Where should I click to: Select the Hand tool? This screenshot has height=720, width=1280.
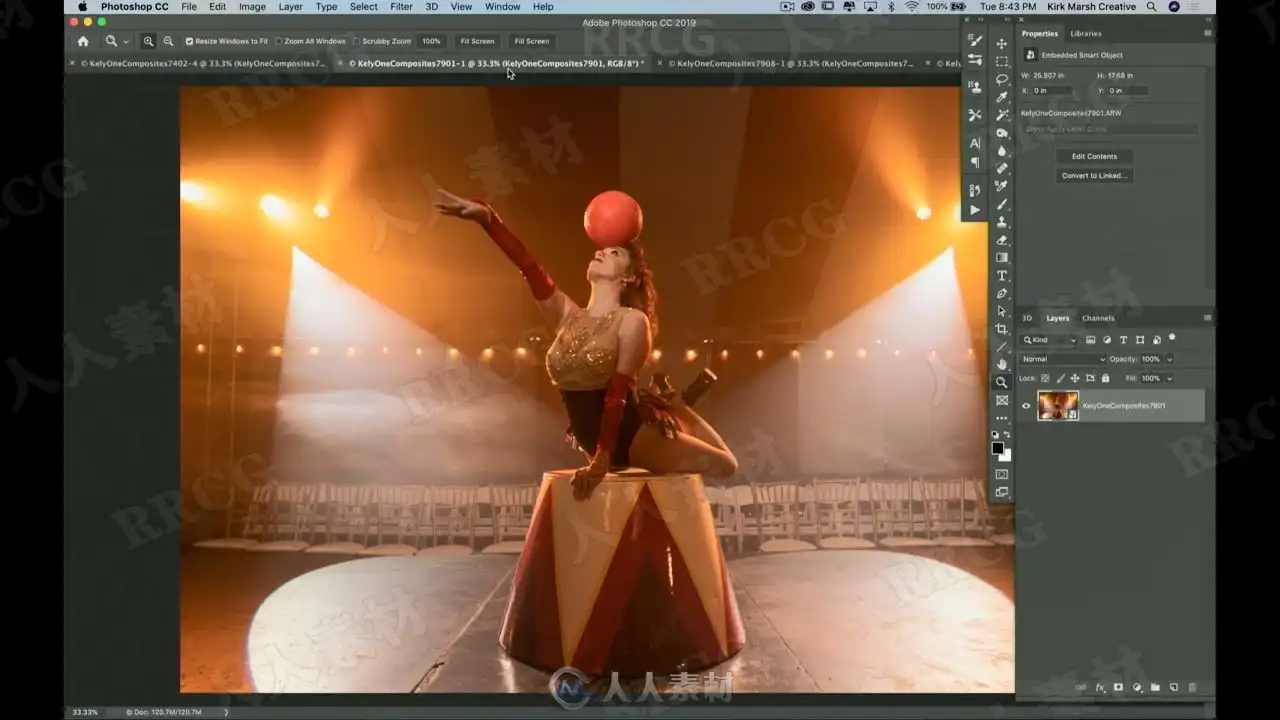tap(1002, 364)
